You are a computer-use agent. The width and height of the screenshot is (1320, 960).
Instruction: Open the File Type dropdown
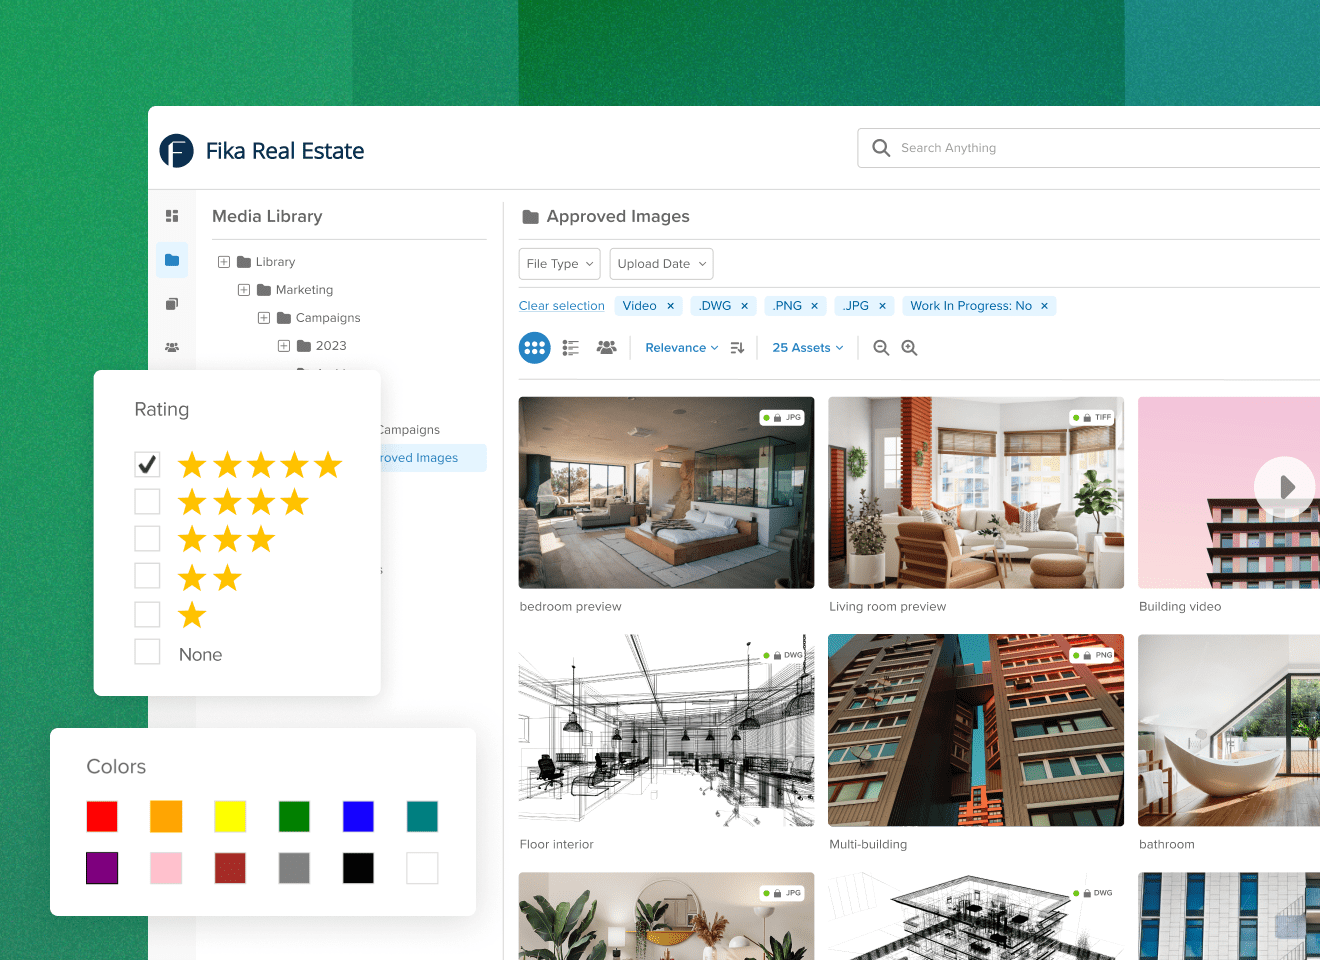tap(560, 264)
